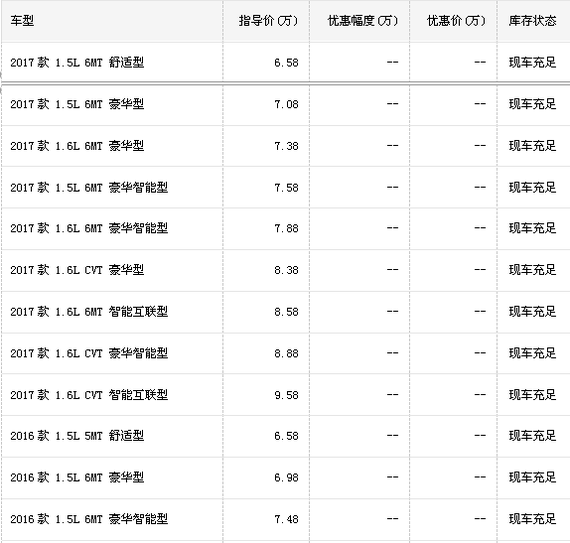Select 2016款 1.5L 5MT 舒适型 model
The image size is (570, 543).
click(77, 436)
